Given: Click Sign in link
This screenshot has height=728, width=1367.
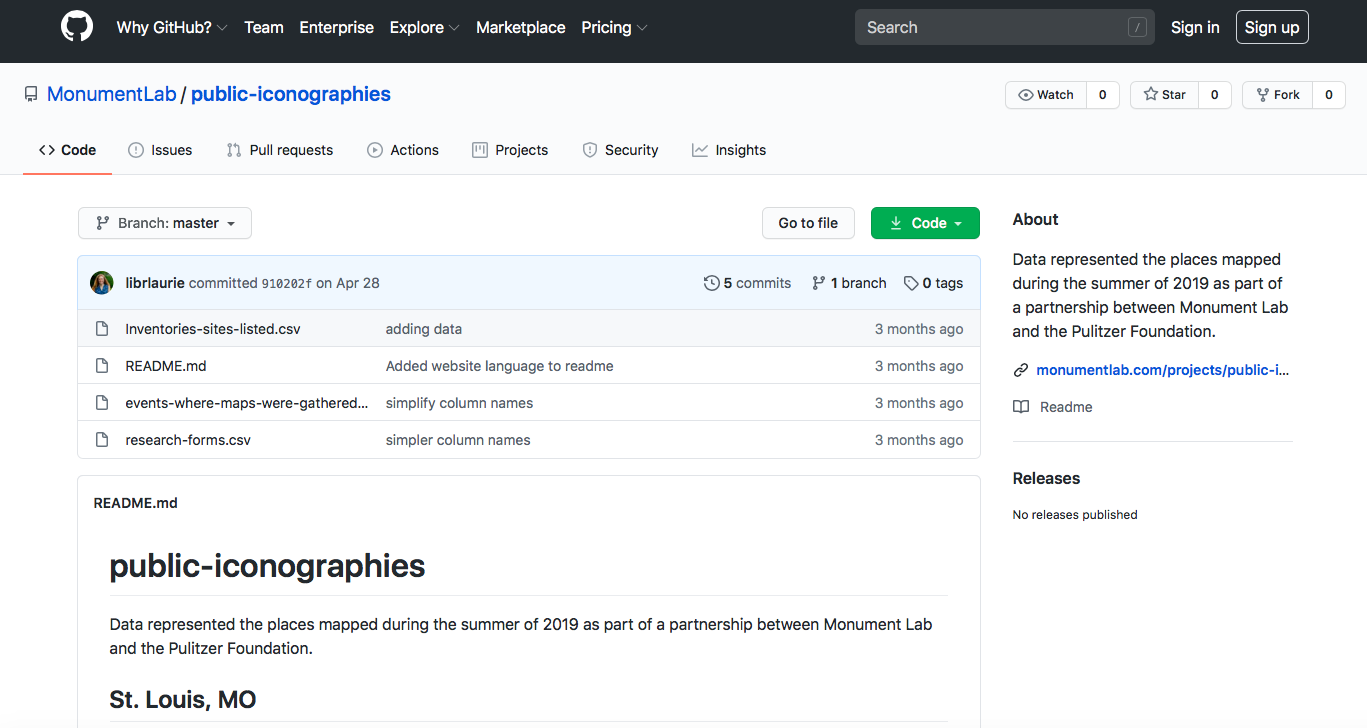Looking at the screenshot, I should coord(1195,27).
